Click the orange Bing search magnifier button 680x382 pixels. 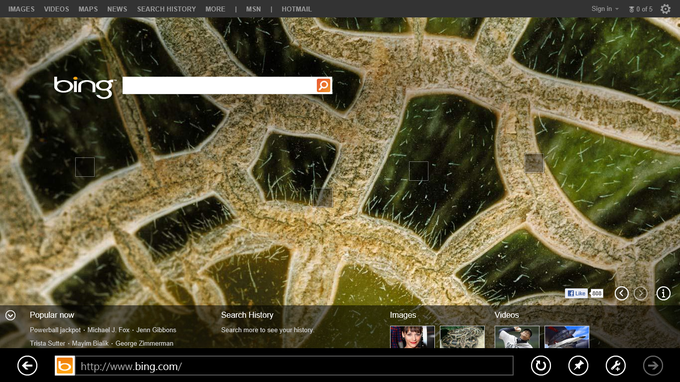tap(324, 85)
